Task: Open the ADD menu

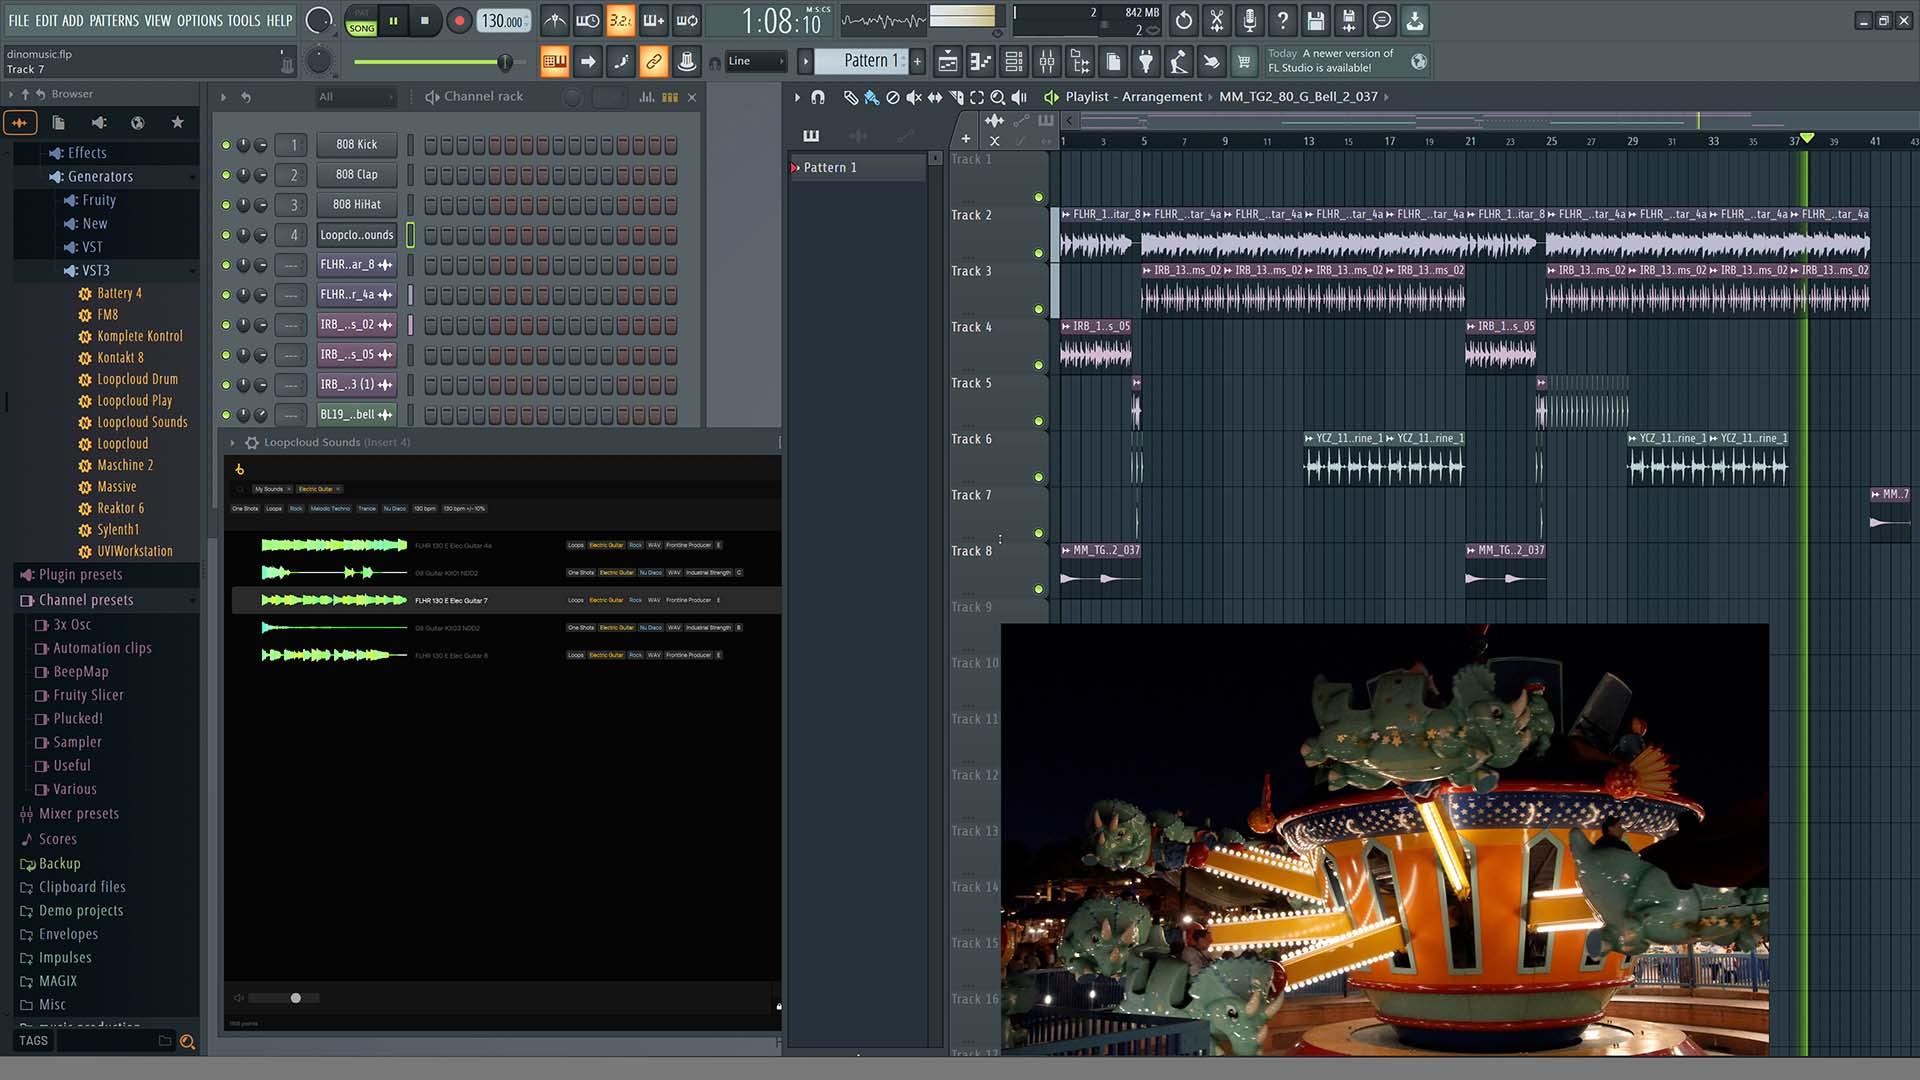Action: pyautogui.click(x=73, y=20)
